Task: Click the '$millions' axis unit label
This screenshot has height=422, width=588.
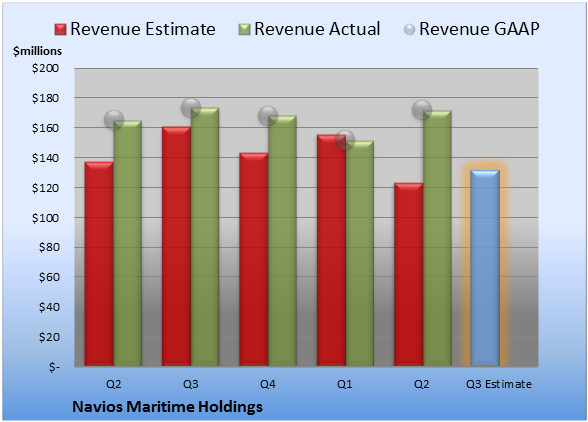Action: tap(38, 51)
